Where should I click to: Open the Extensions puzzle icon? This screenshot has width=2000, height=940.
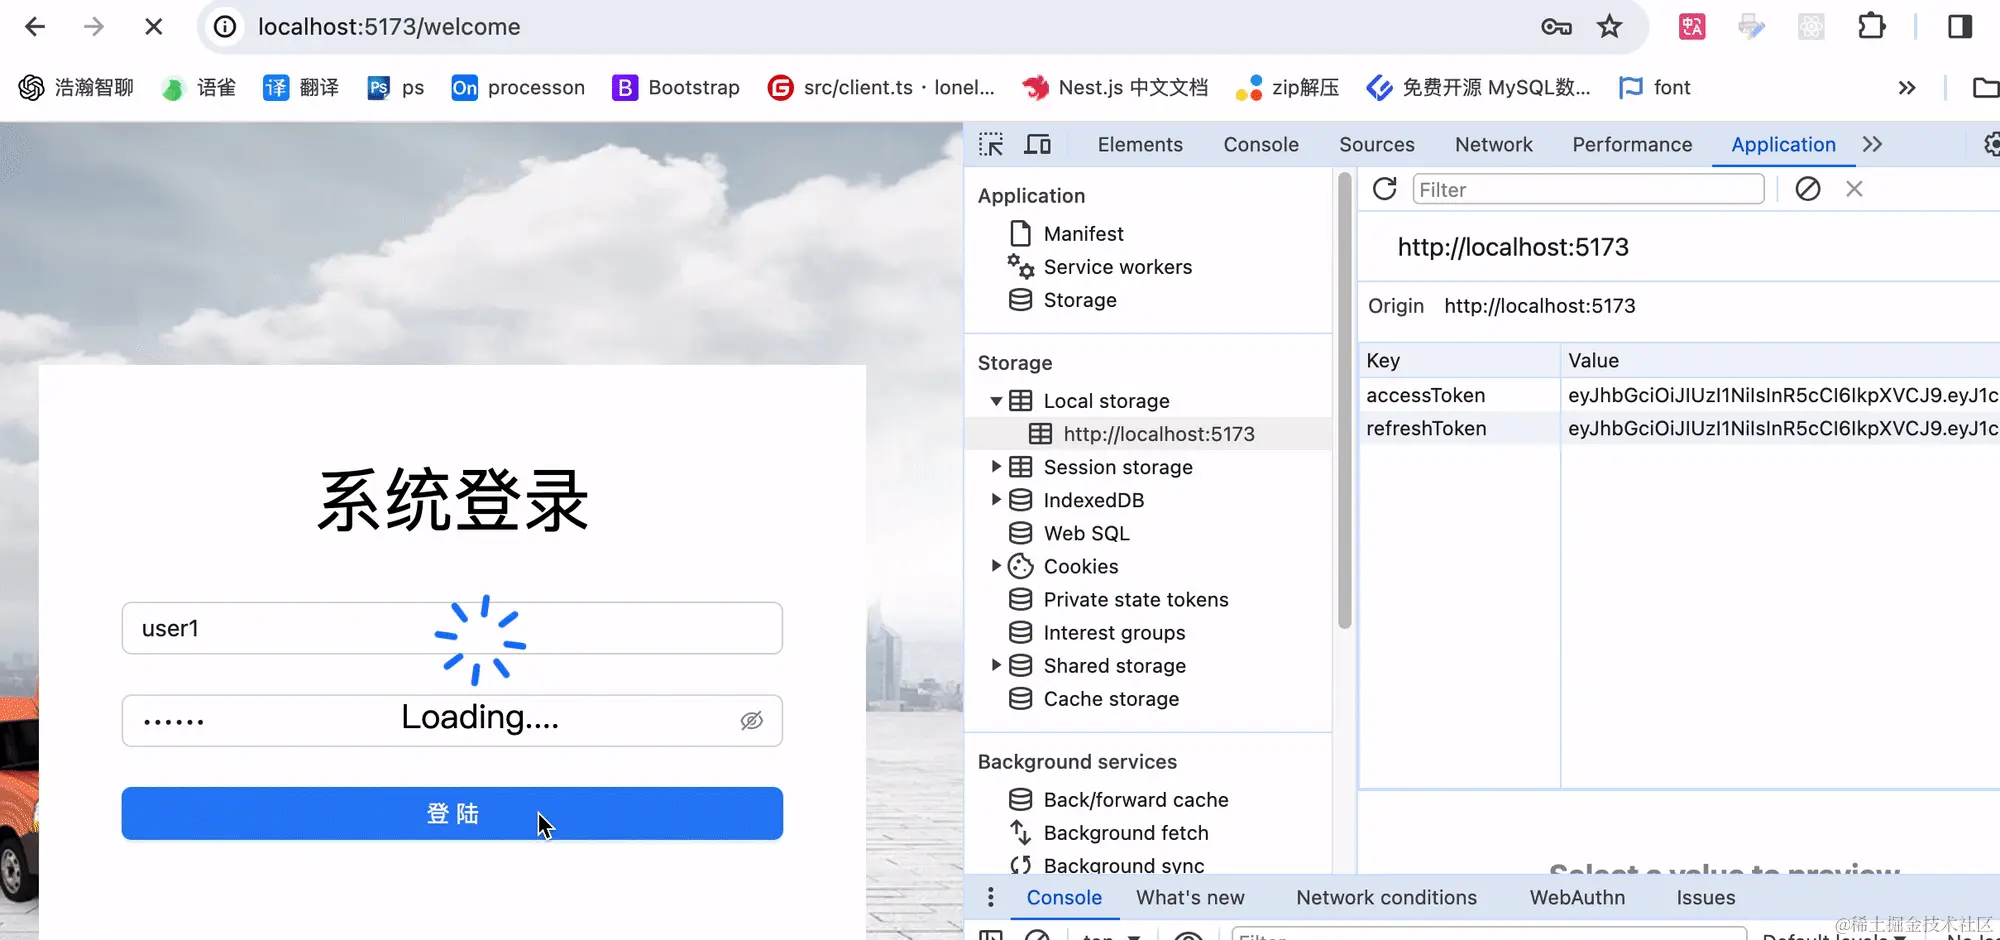[x=1872, y=27]
